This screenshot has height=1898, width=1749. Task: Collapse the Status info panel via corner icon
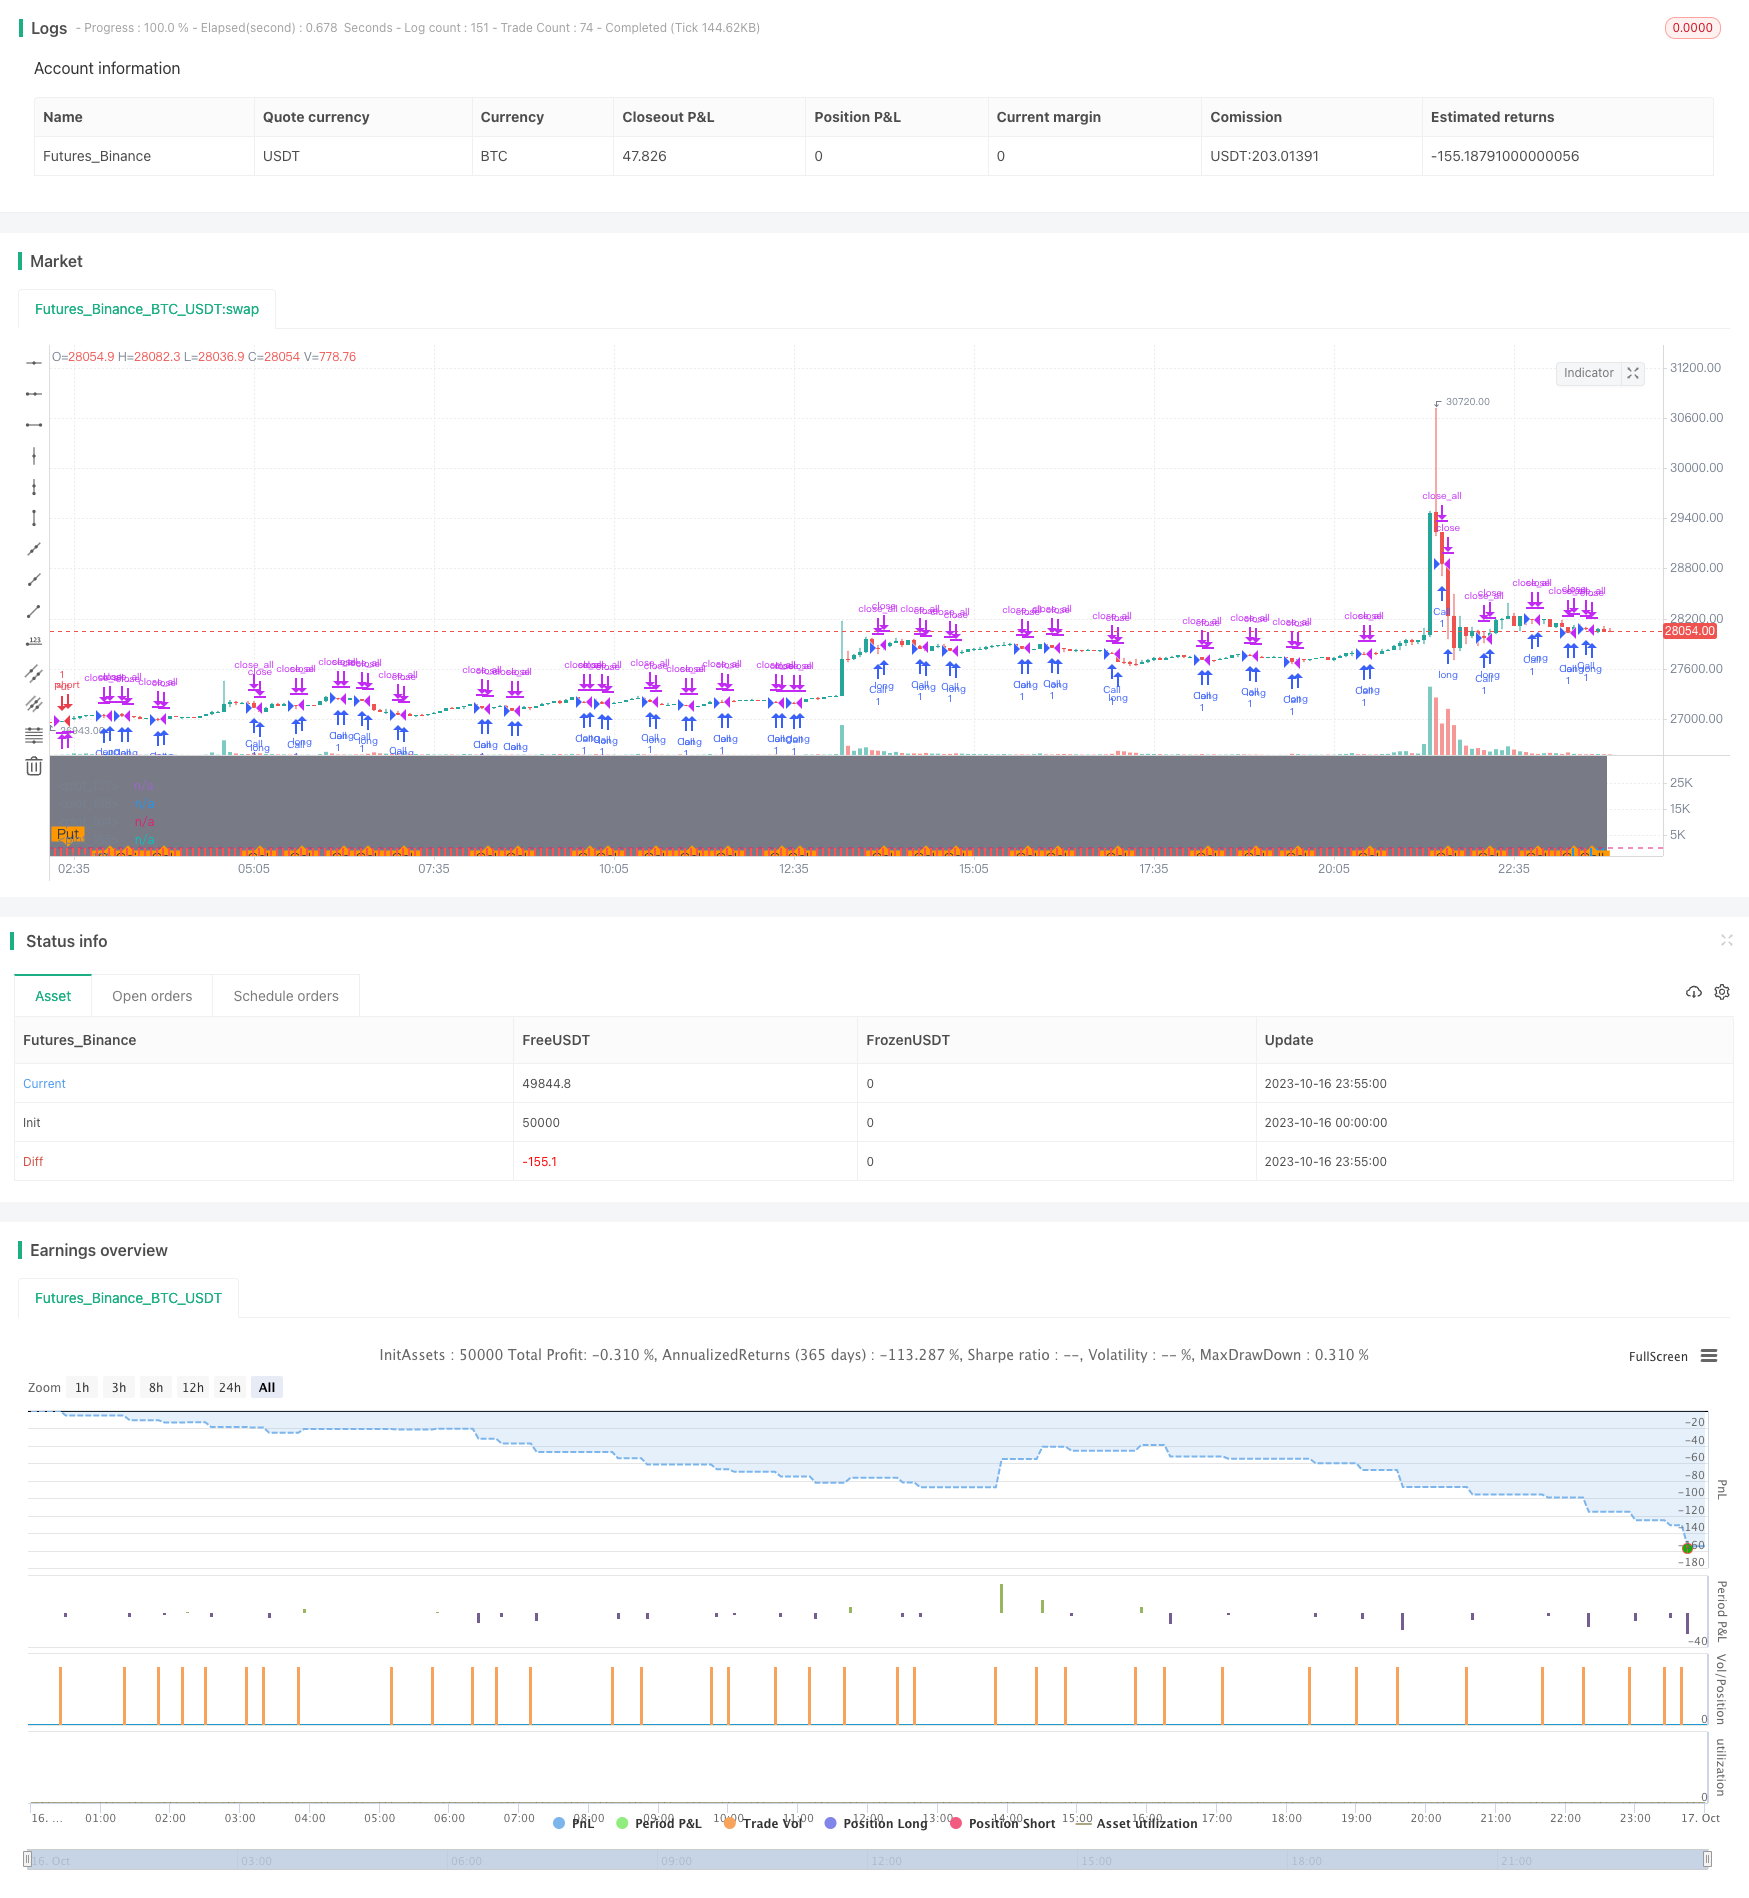coord(1726,940)
